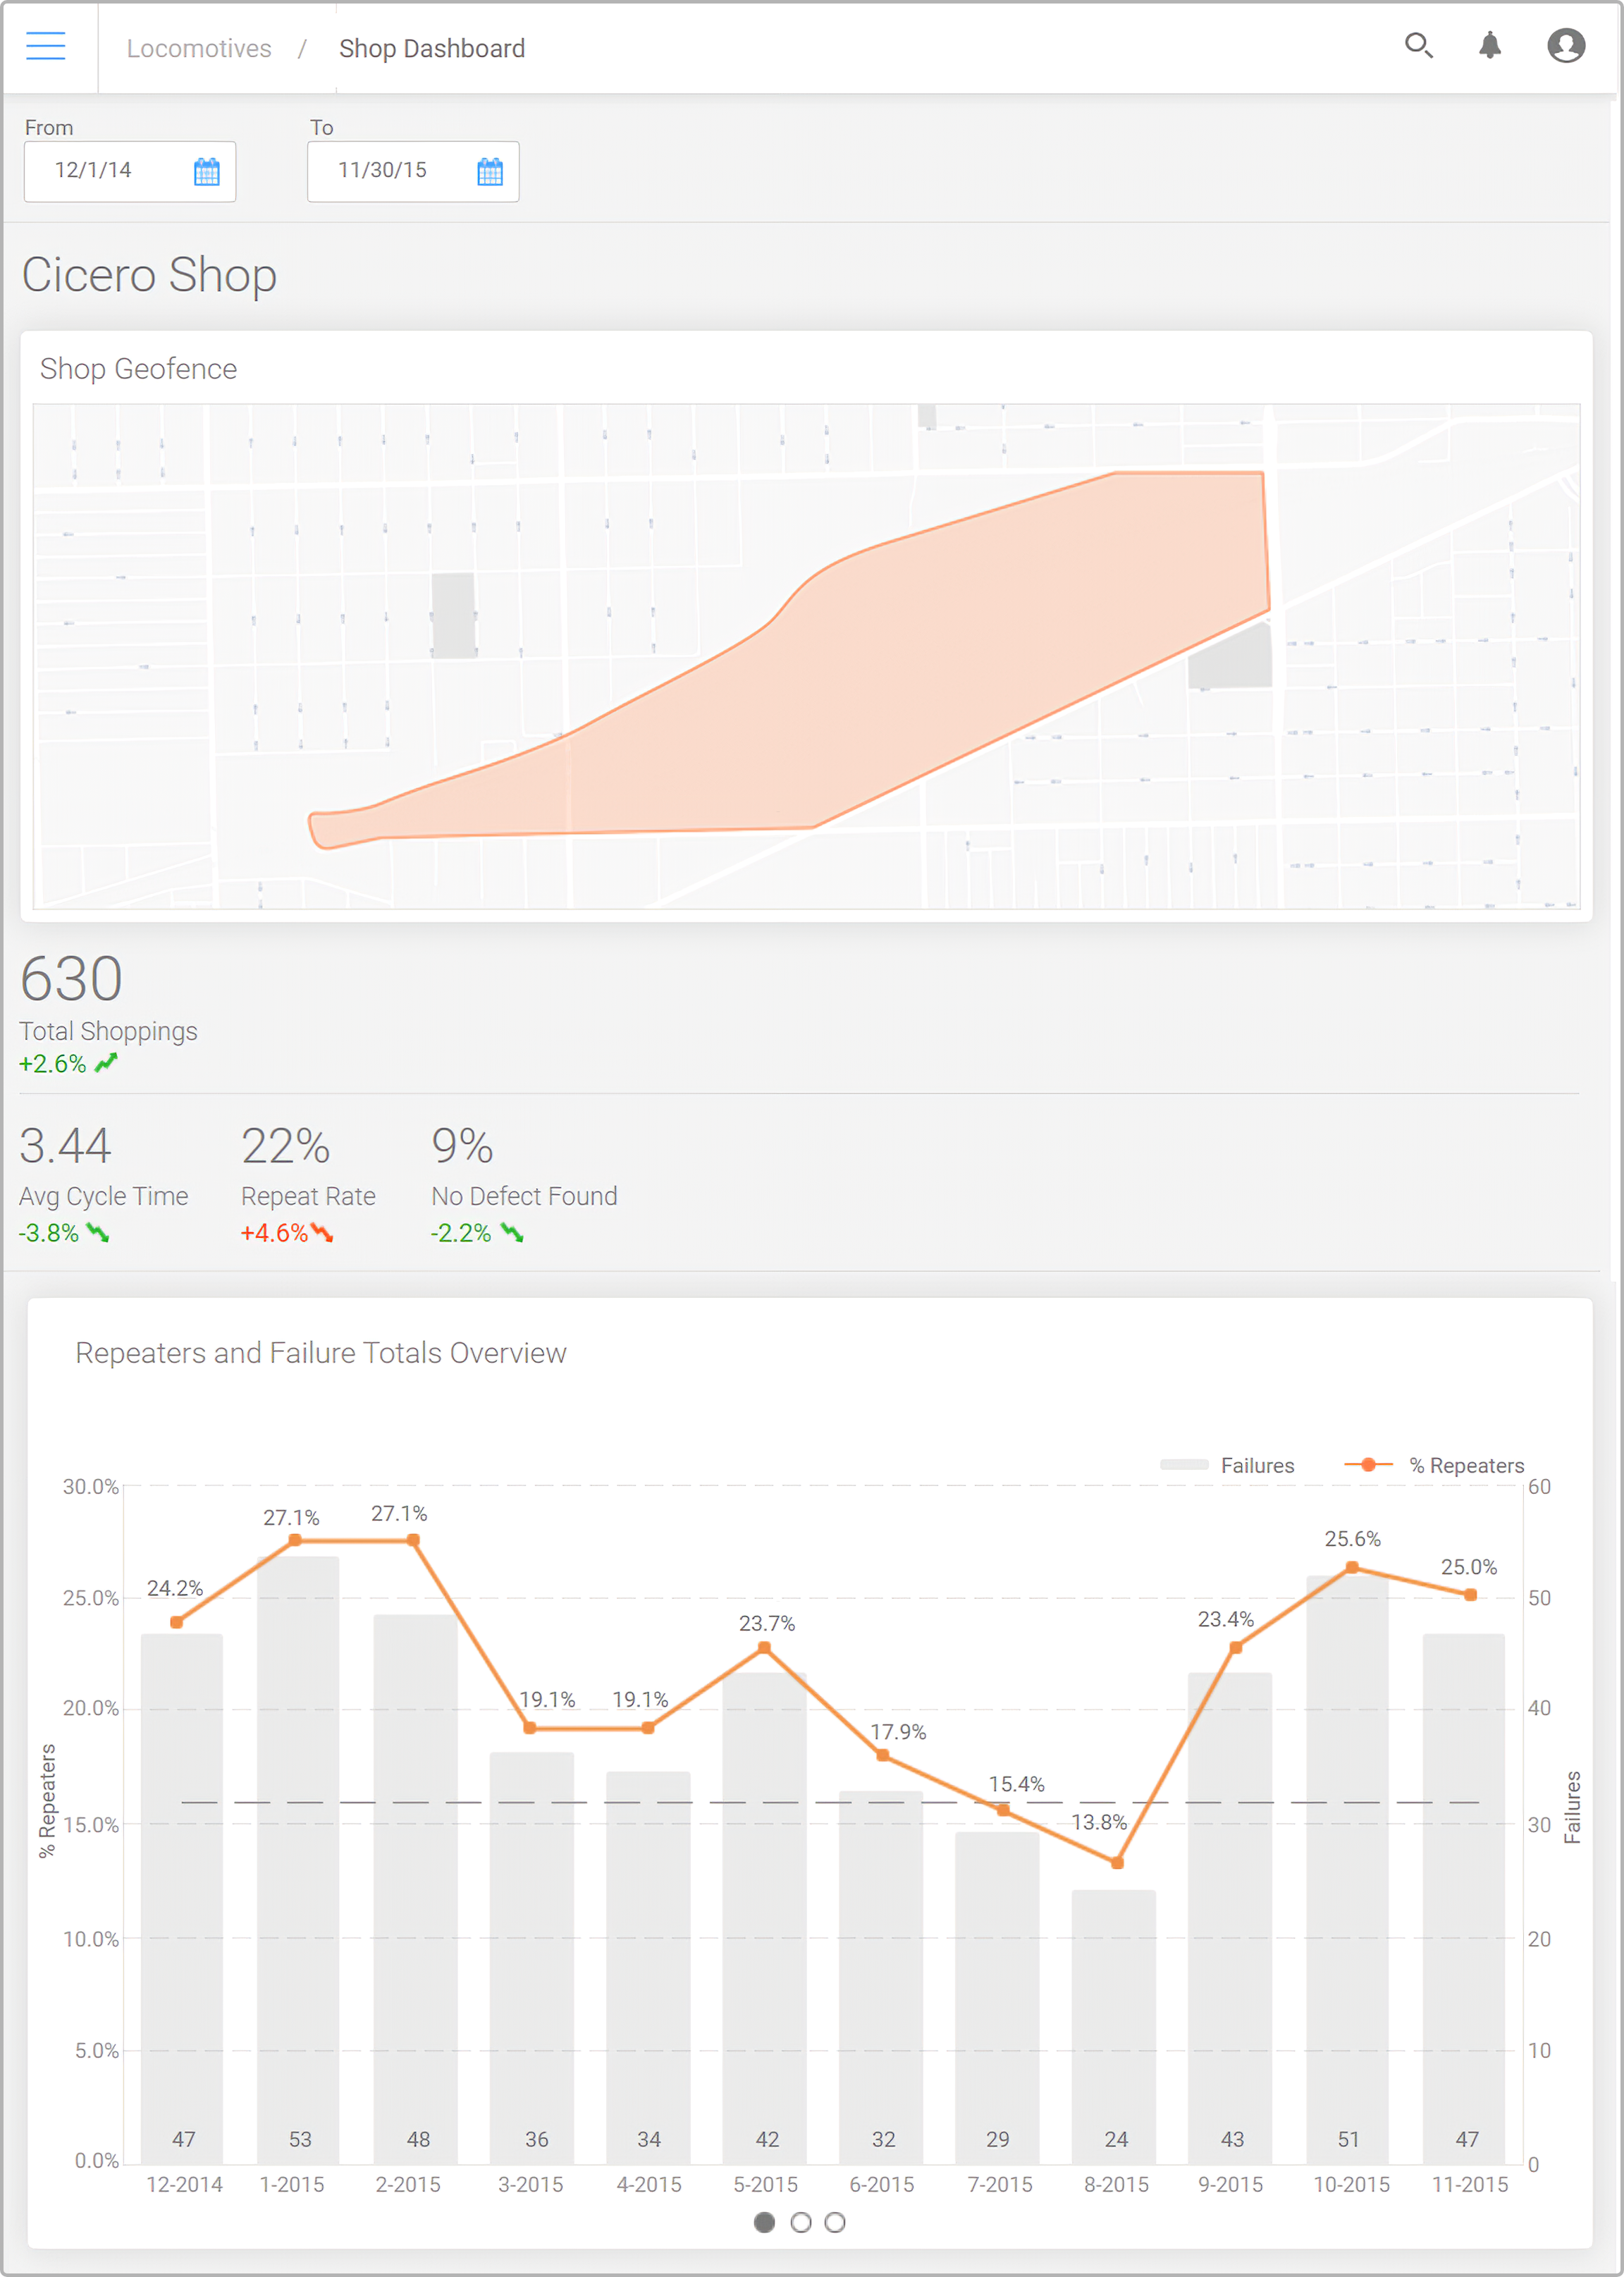Screen dimensions: 1624x2277
Task: Click the To date field 11/30/15
Action: pos(382,171)
